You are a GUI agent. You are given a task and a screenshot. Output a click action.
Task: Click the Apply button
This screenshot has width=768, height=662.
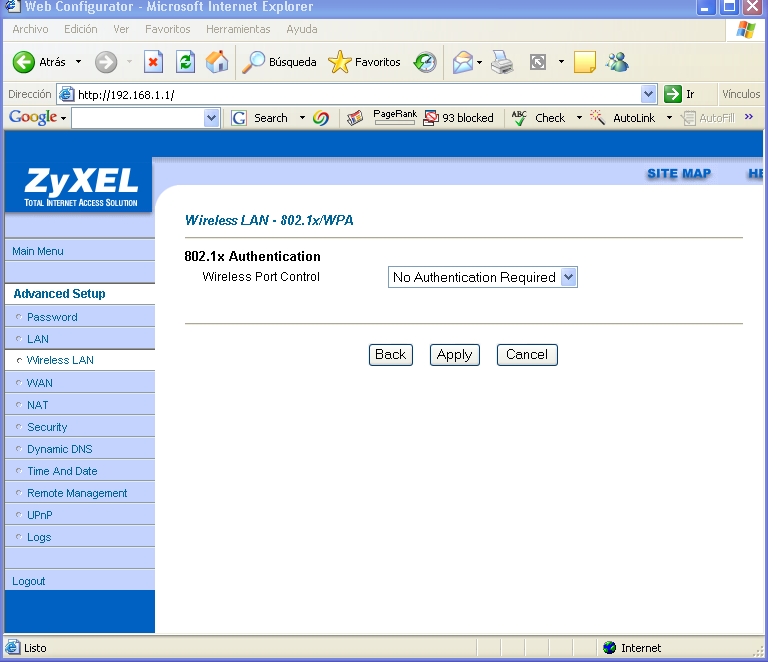[455, 355]
